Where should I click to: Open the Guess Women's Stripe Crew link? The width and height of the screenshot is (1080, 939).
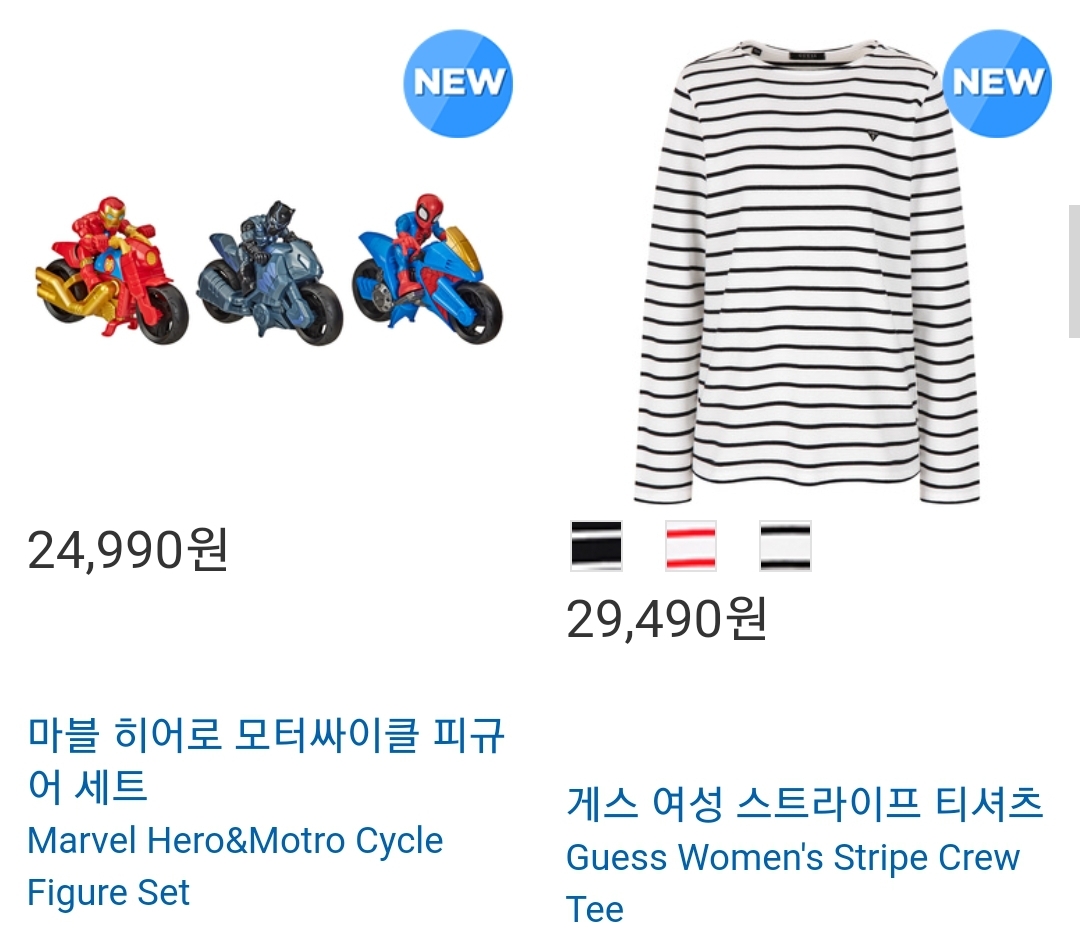click(x=793, y=858)
